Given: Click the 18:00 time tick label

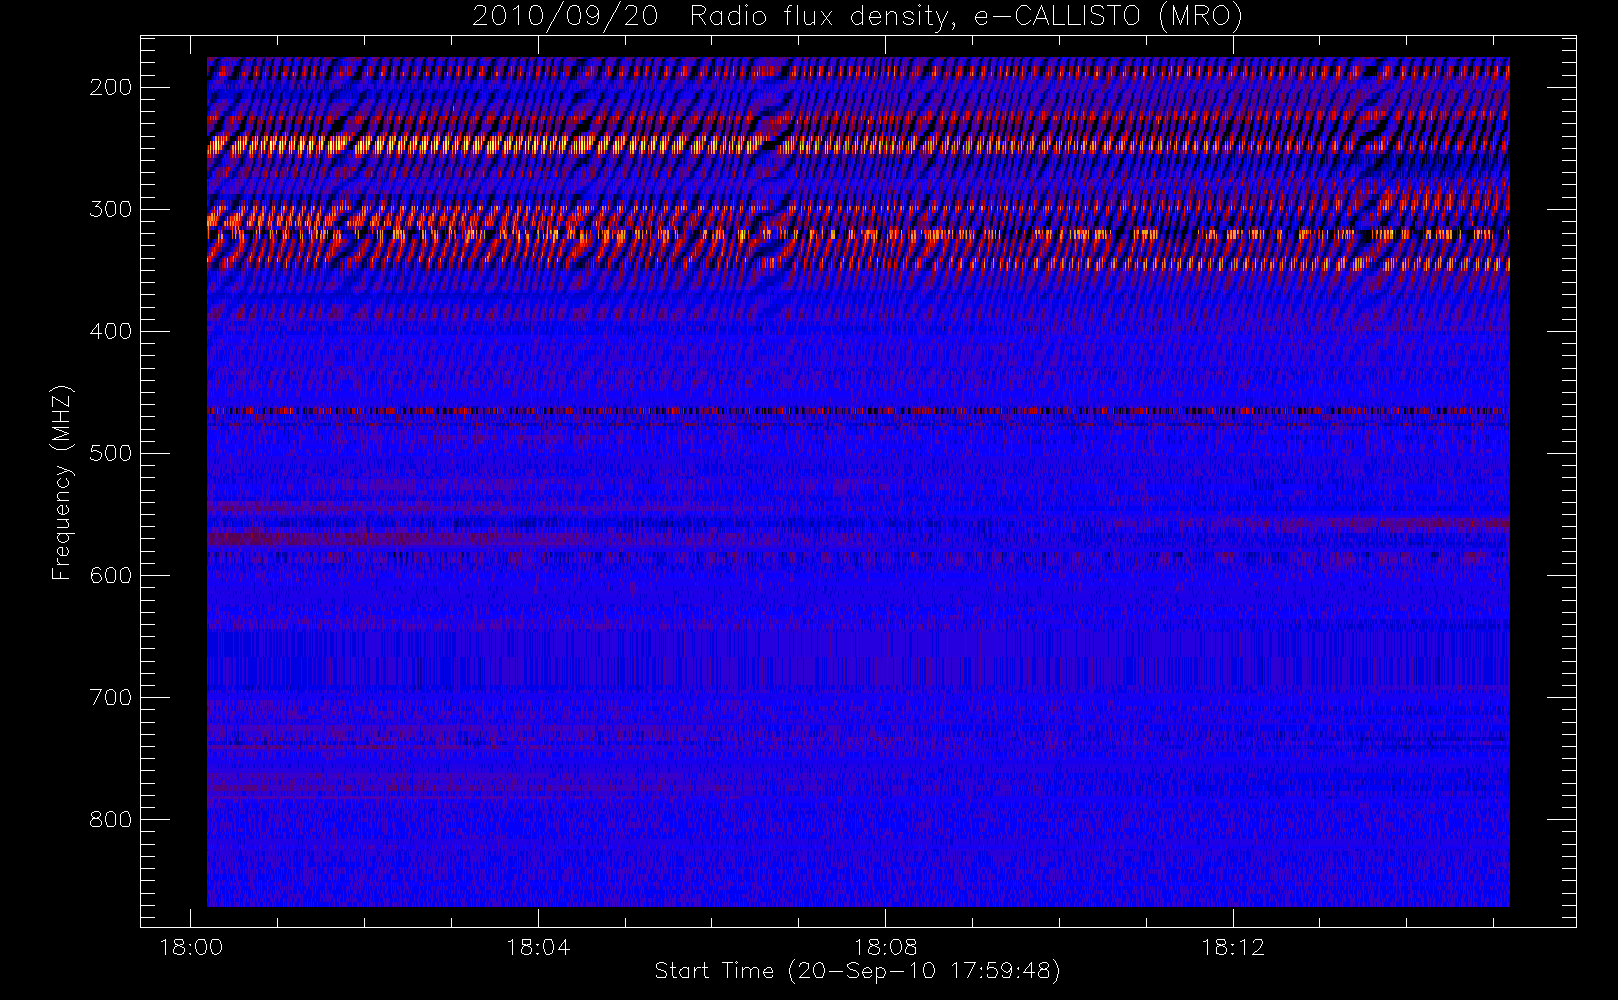Looking at the screenshot, I should [x=191, y=946].
